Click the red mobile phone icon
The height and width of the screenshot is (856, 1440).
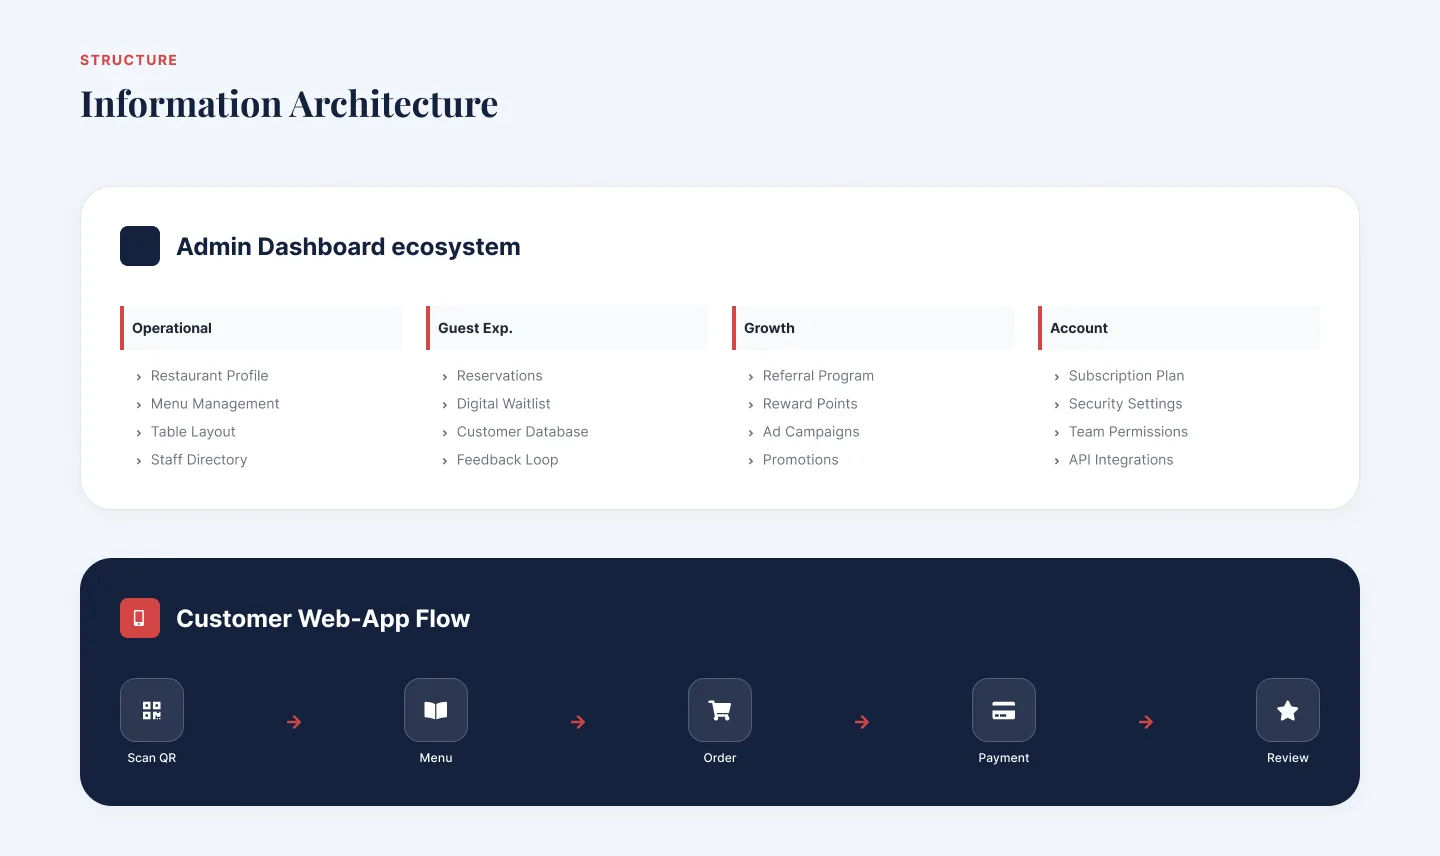(140, 618)
